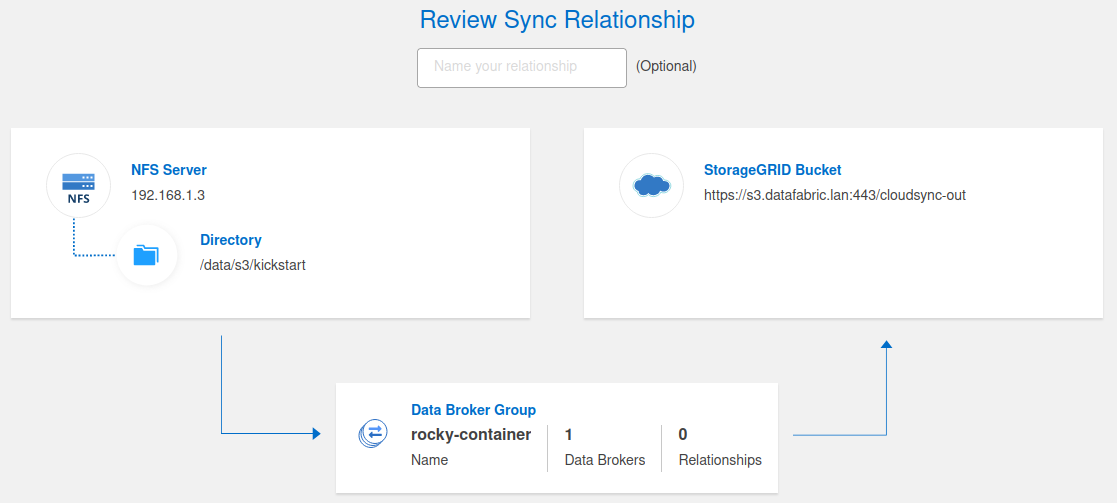Click the Data Broker Group heading
Image resolution: width=1117 pixels, height=503 pixels.
(x=474, y=410)
